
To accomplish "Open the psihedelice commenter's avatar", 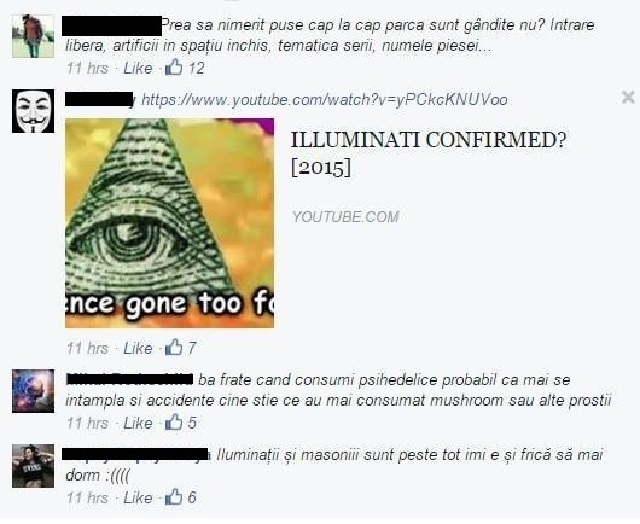I will click(33, 391).
